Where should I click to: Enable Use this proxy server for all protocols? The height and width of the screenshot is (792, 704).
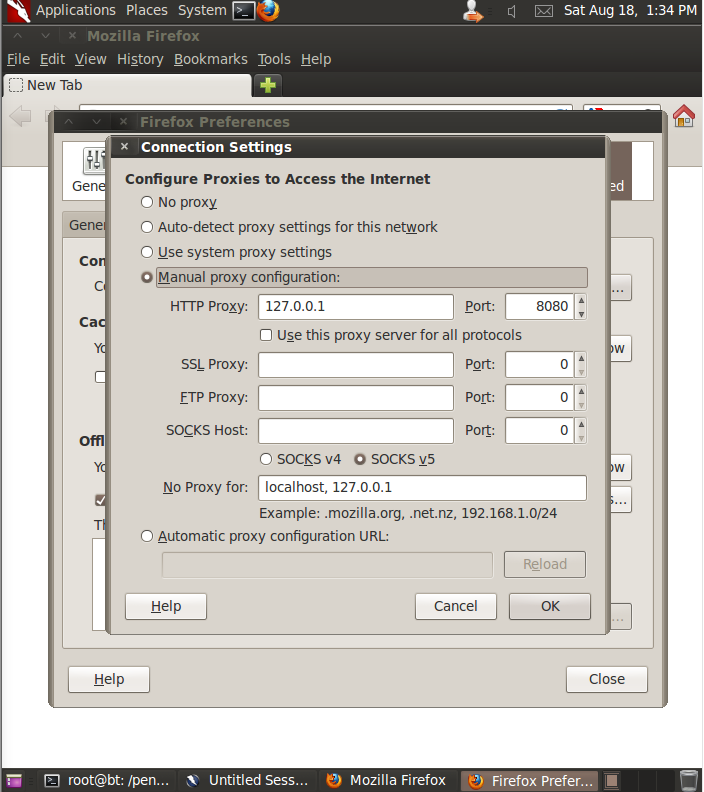coord(266,335)
